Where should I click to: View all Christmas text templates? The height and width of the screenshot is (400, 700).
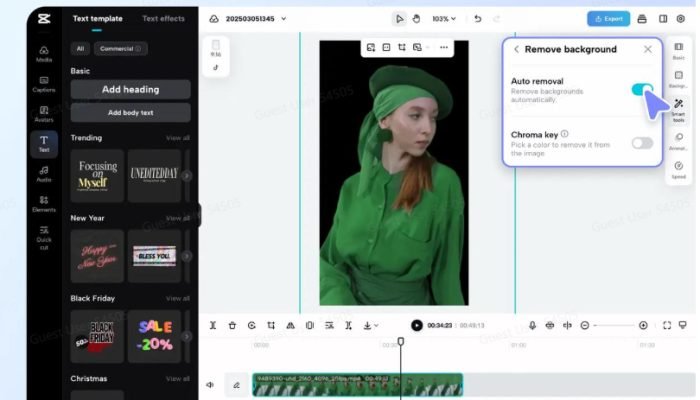178,379
